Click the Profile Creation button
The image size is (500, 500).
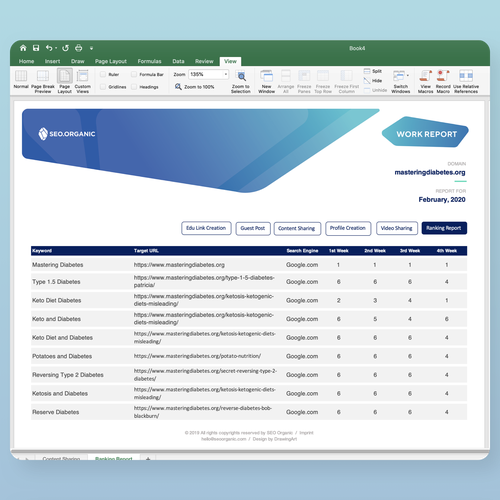348,228
